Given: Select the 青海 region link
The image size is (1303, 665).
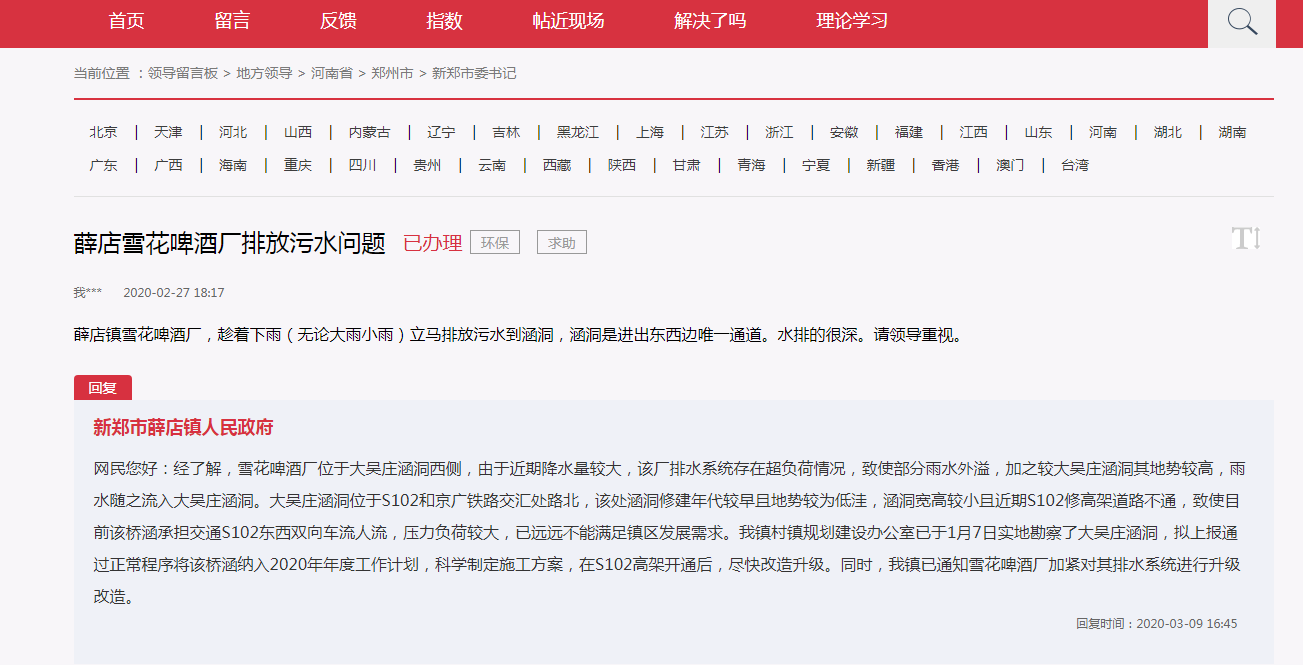Looking at the screenshot, I should point(751,165).
